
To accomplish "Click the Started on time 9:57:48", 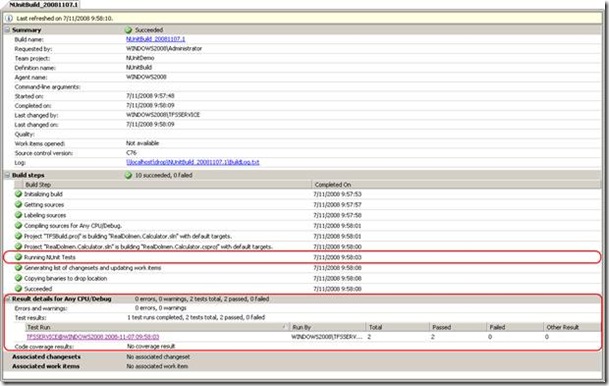I will pyautogui.click(x=150, y=96).
